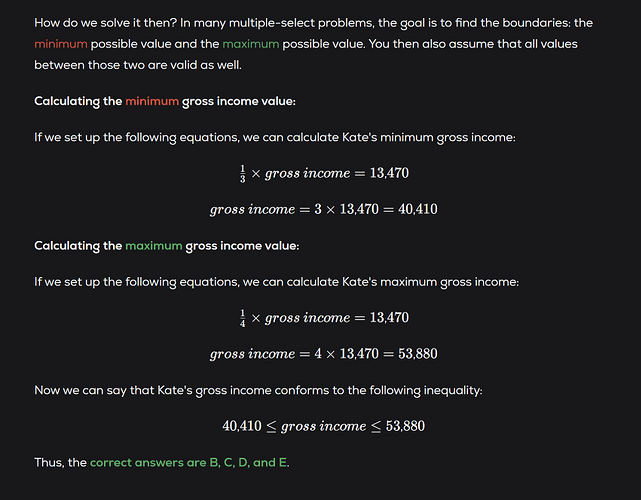Viewport: 641px width, 500px height.
Task: Click the text about Kate's minimum gross income
Action: pyautogui.click(x=275, y=137)
